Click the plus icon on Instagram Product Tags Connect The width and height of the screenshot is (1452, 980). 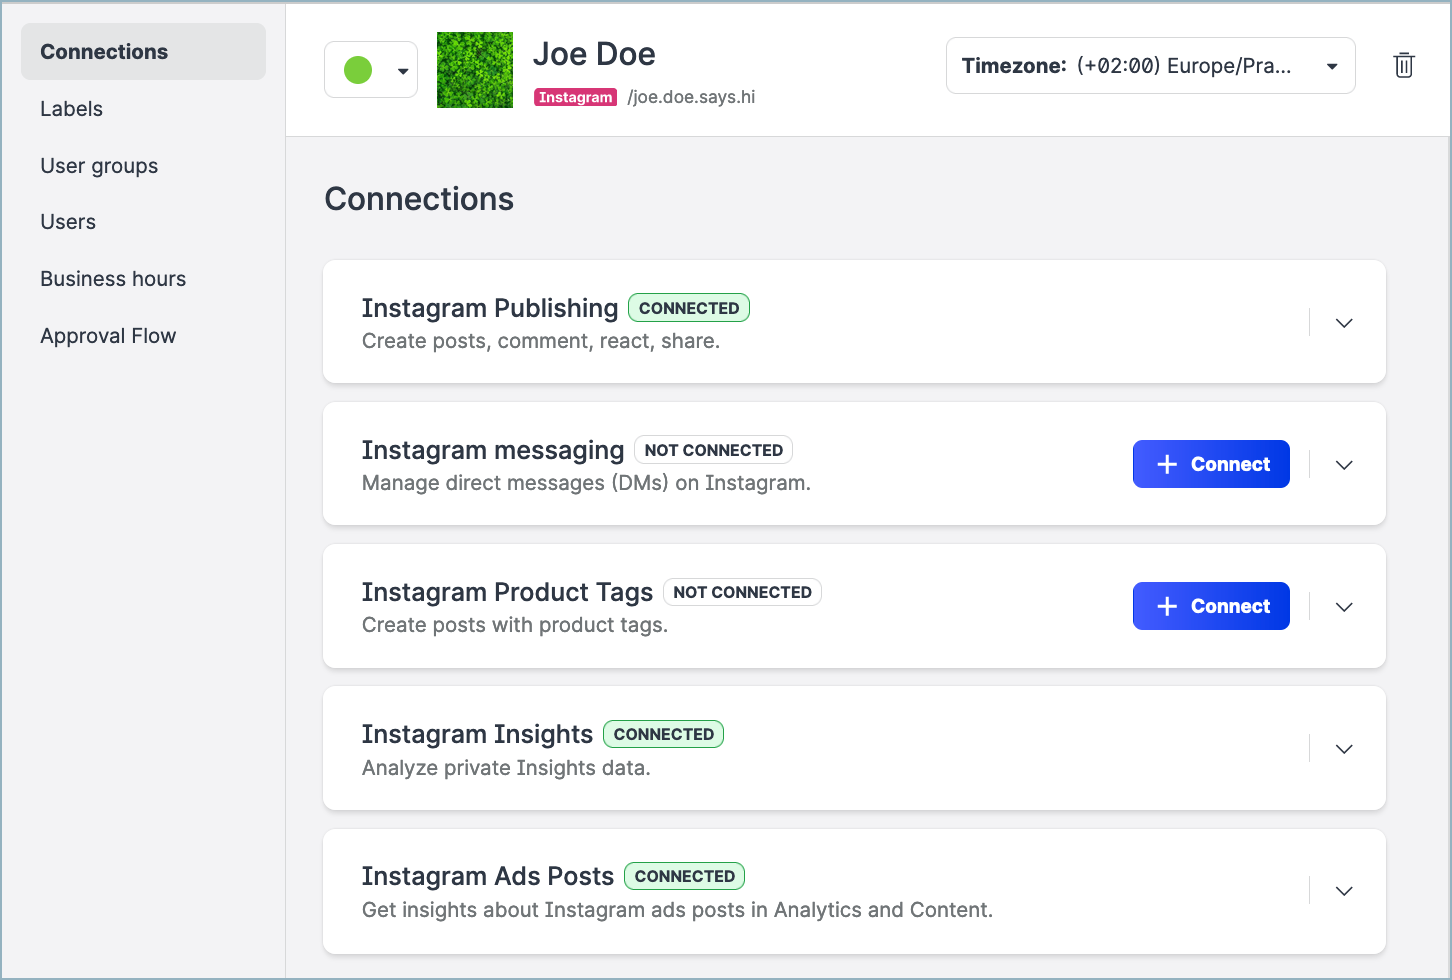coord(1166,606)
